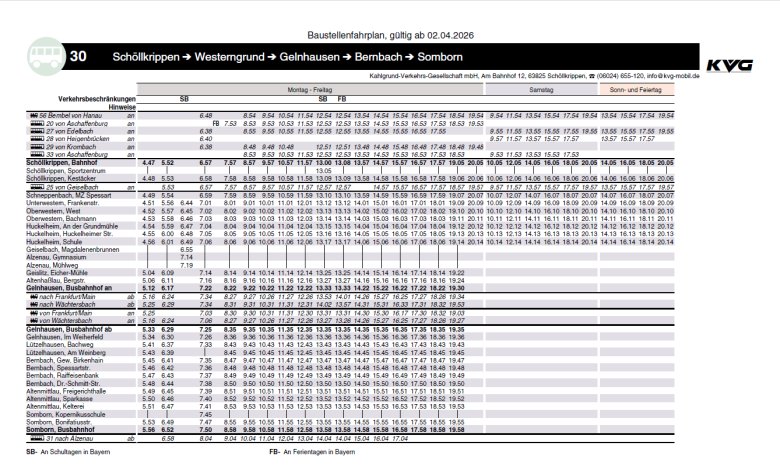Click the train icon for von Wächtersbach
Viewport: 780px width, 467px height.
[x=33, y=320]
